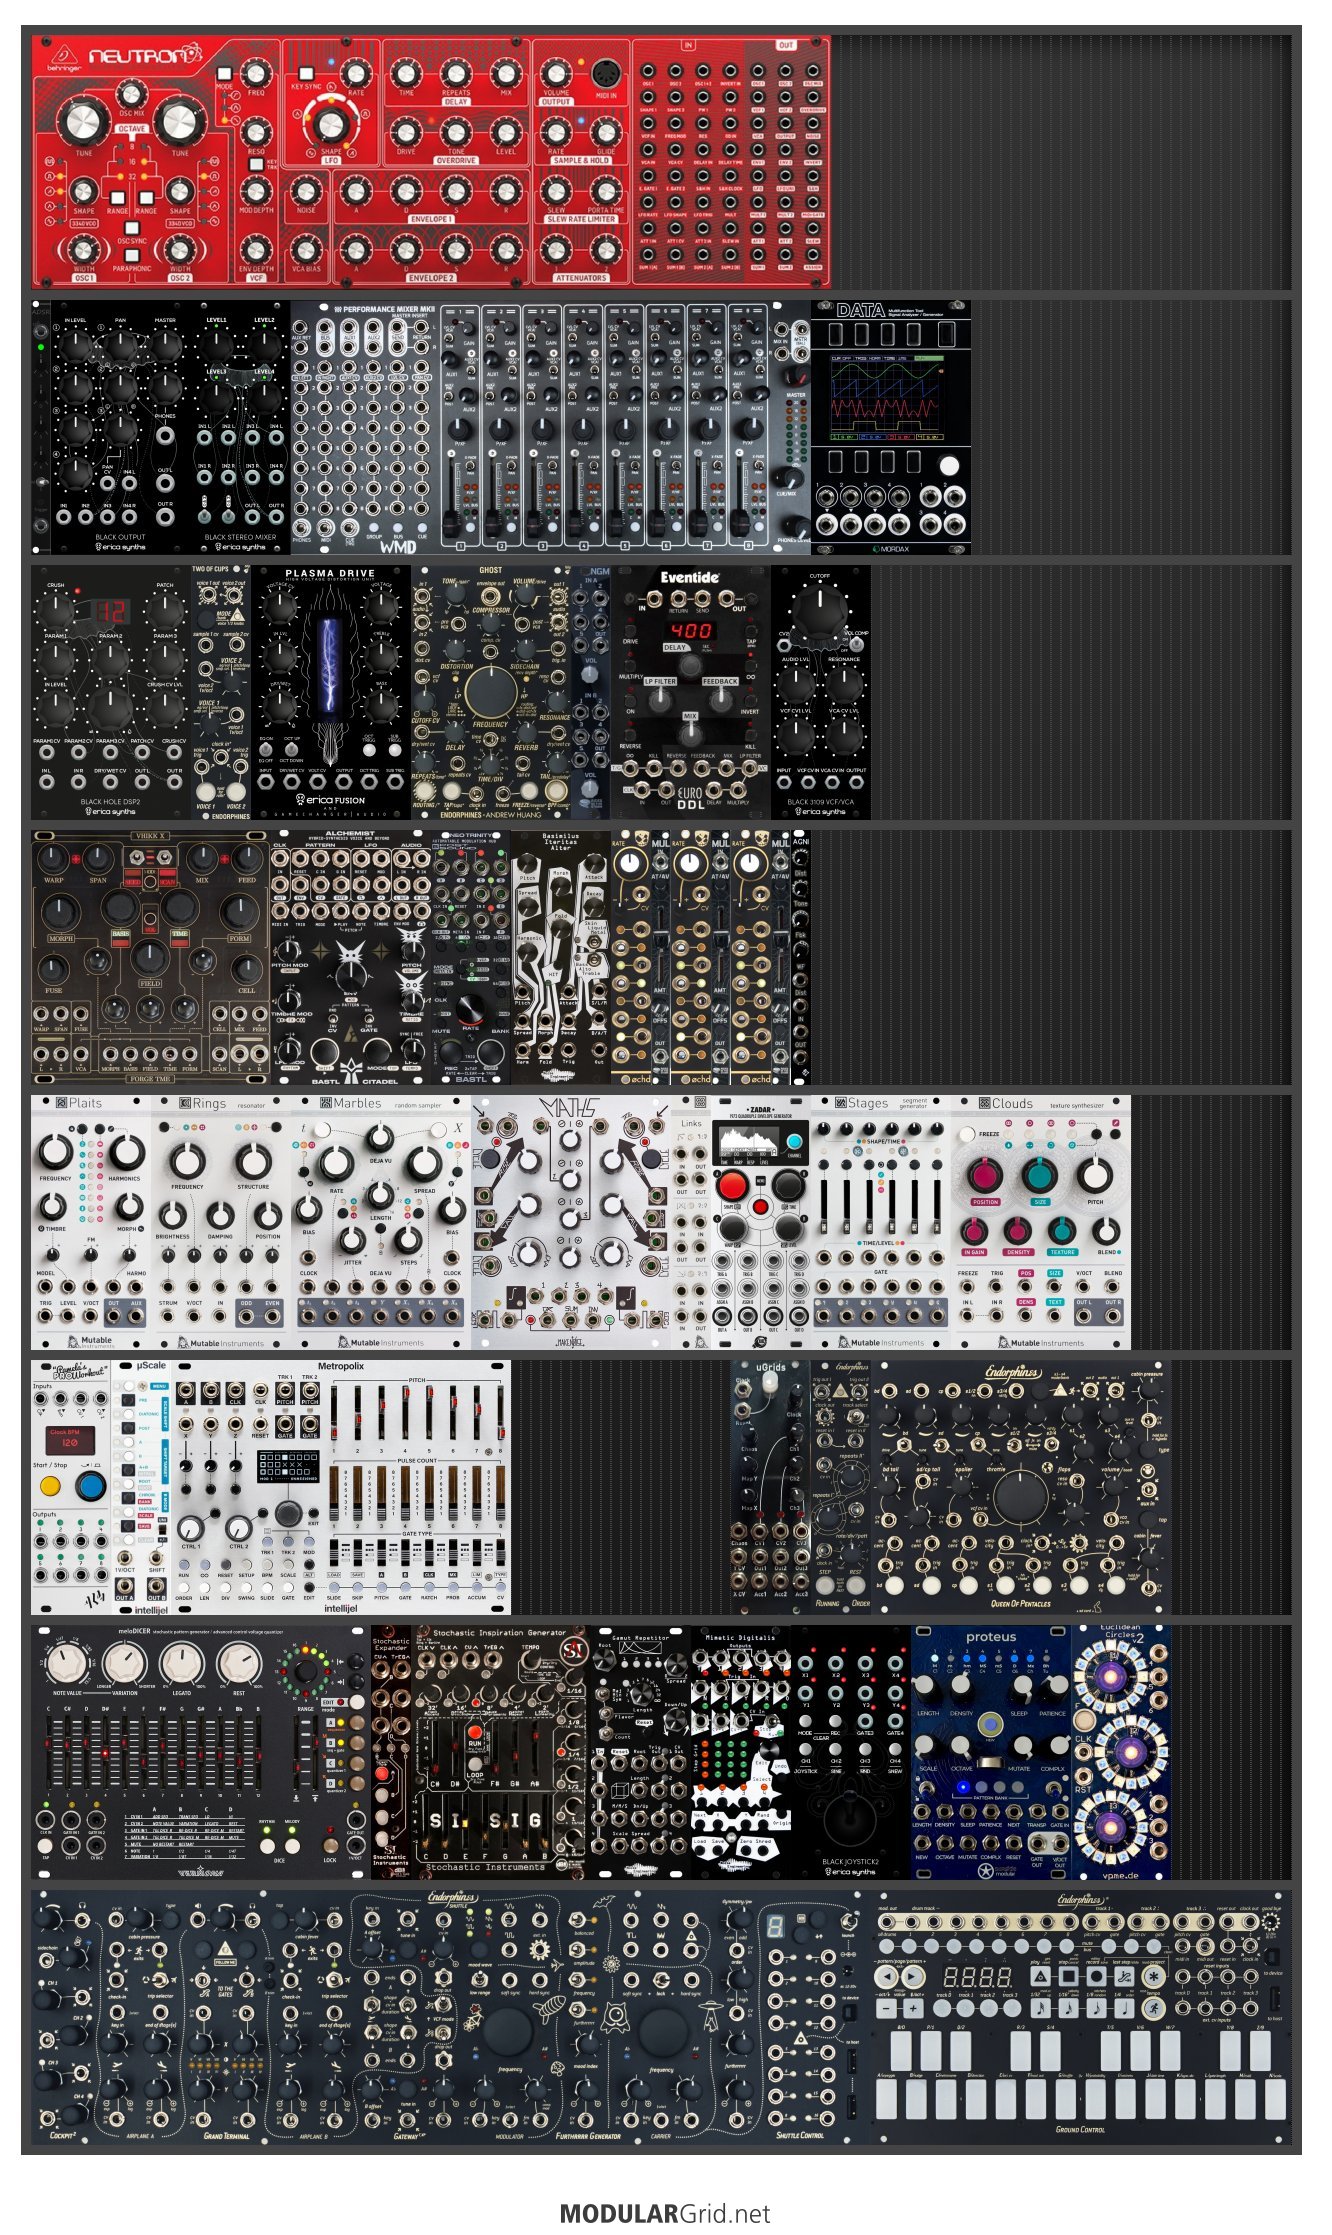This screenshot has height=2235, width=1332.
Task: Click the teal SIZE knob on Clouds
Action: tap(1039, 1176)
